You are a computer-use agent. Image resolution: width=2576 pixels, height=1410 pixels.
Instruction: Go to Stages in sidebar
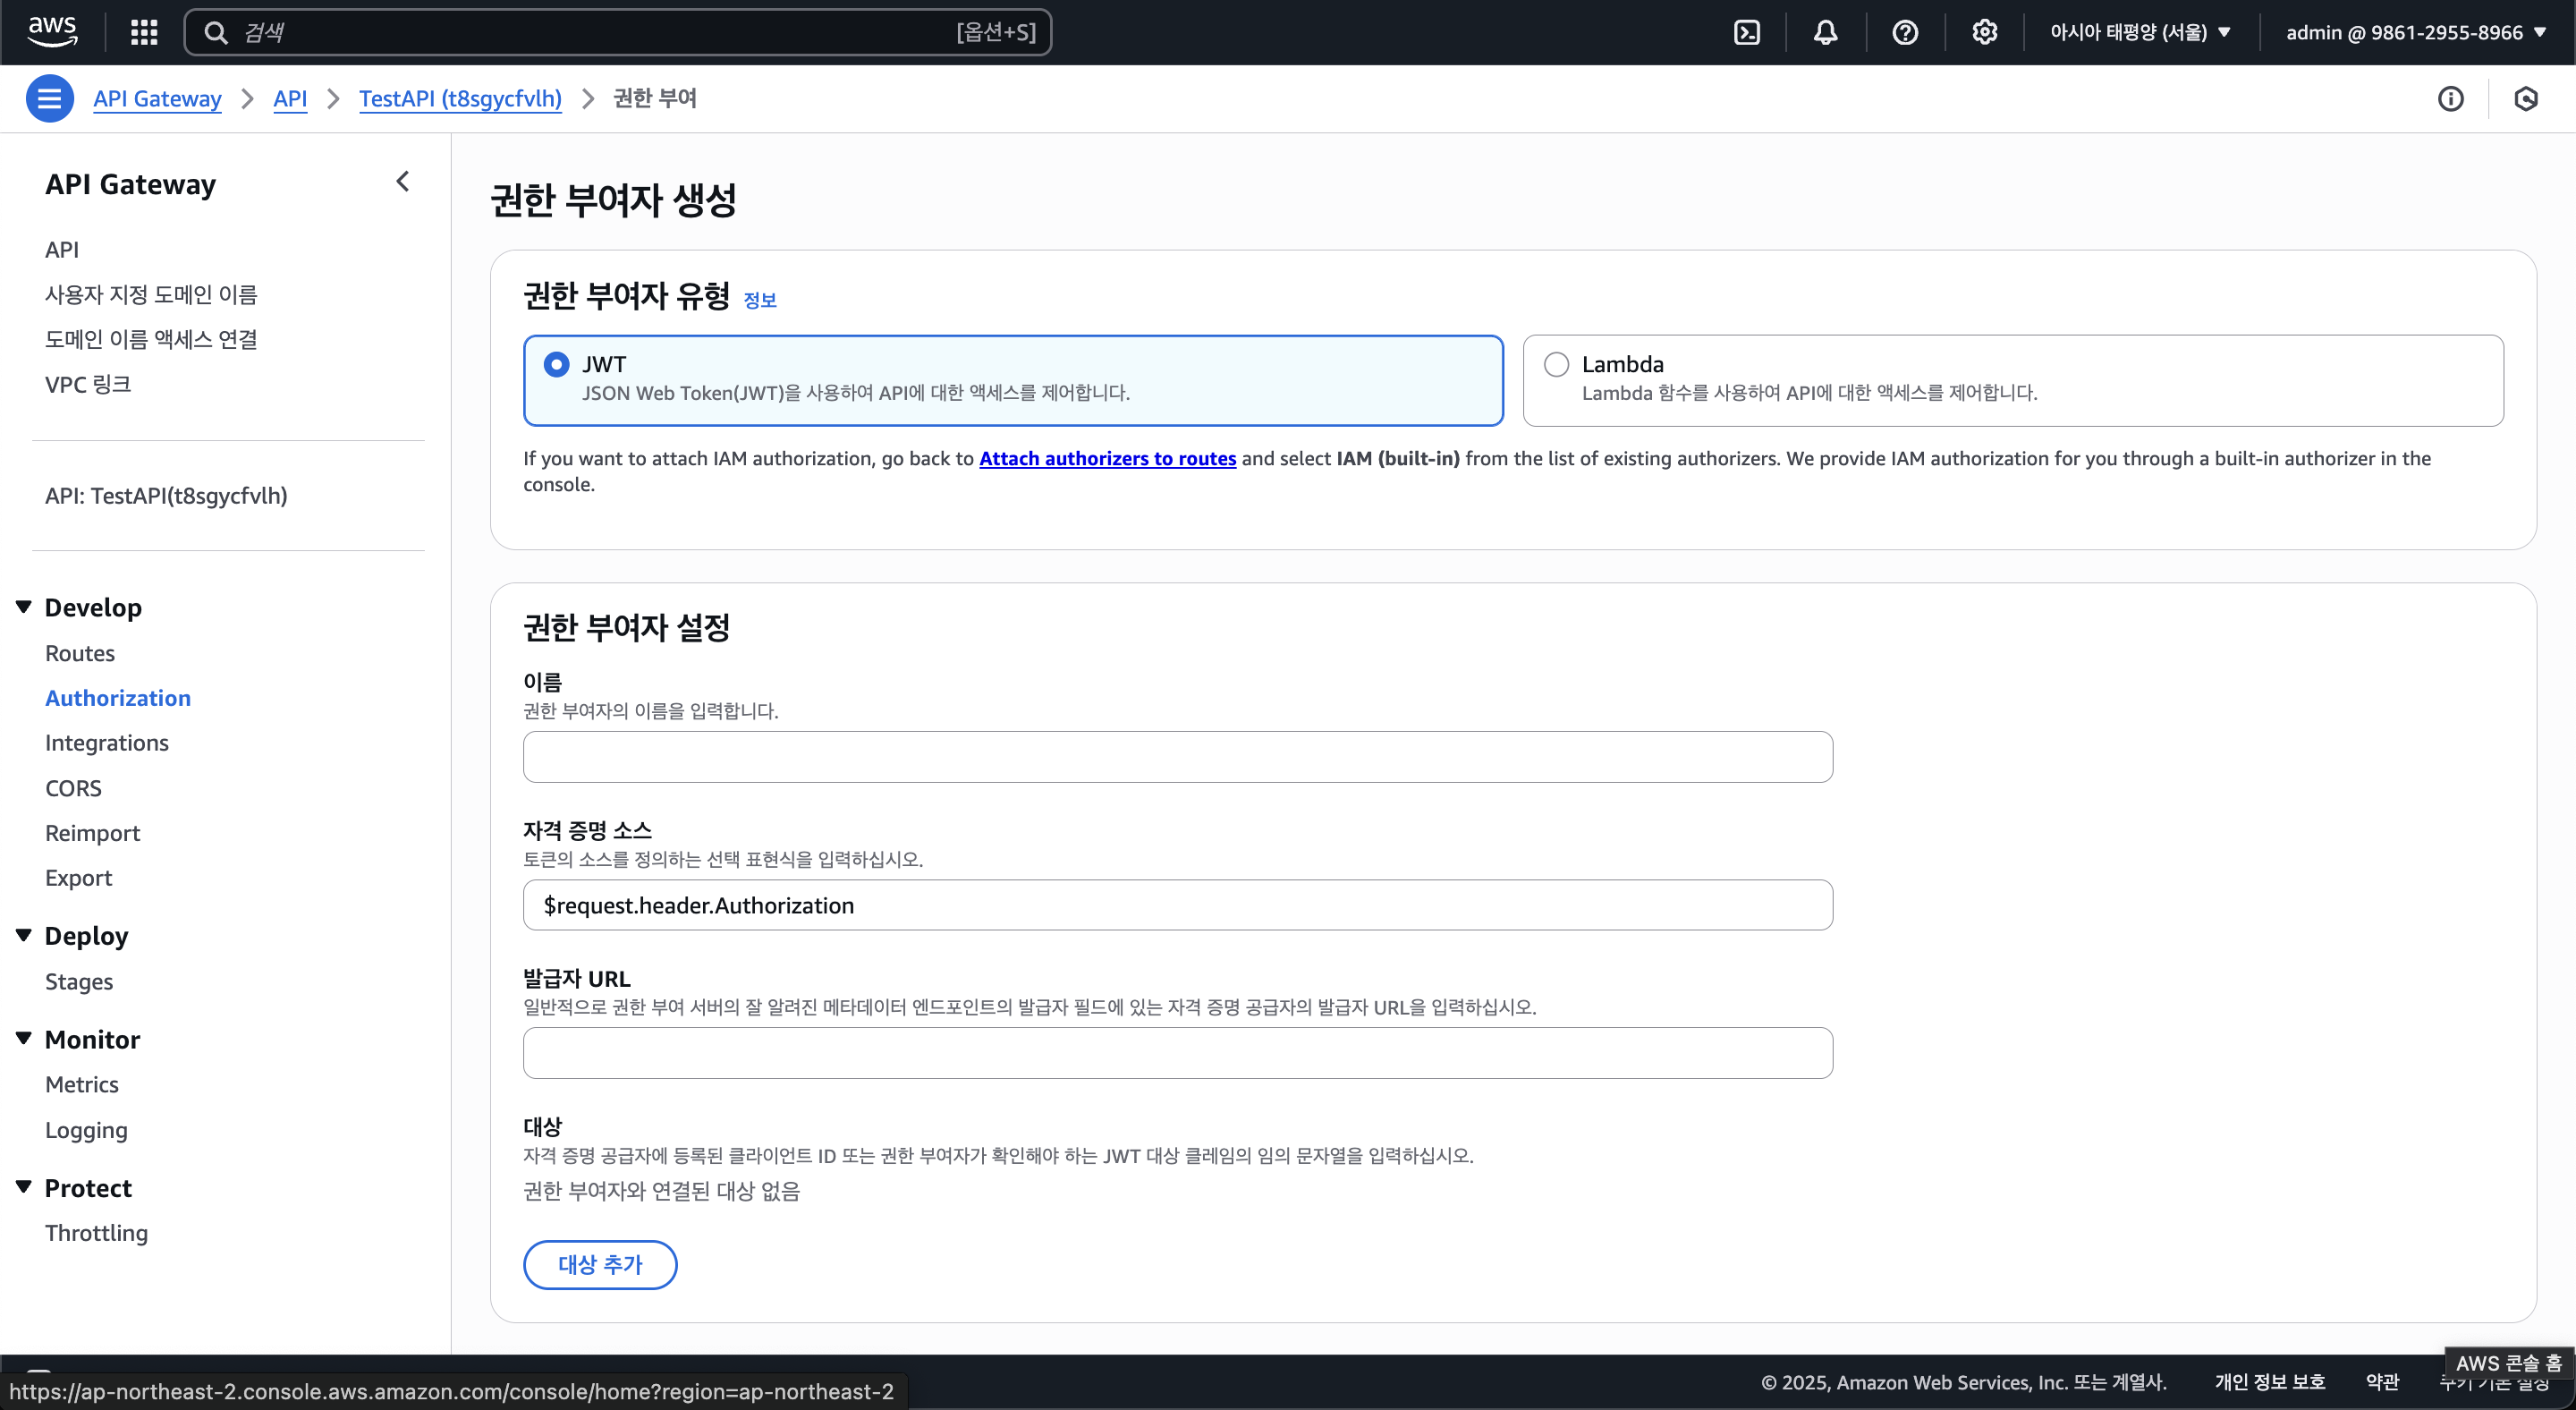click(79, 981)
